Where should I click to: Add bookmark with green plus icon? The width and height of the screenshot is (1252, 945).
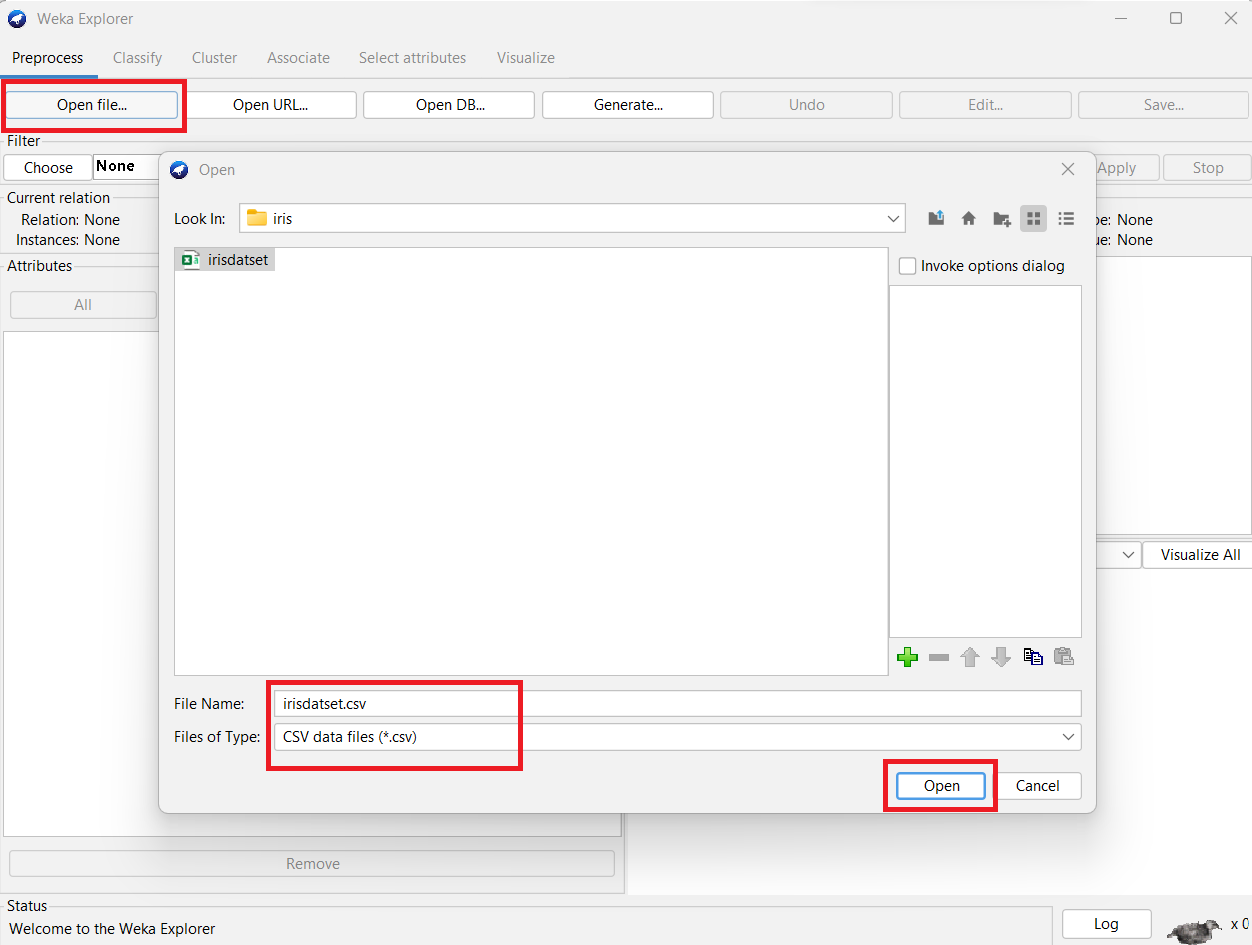pos(908,657)
